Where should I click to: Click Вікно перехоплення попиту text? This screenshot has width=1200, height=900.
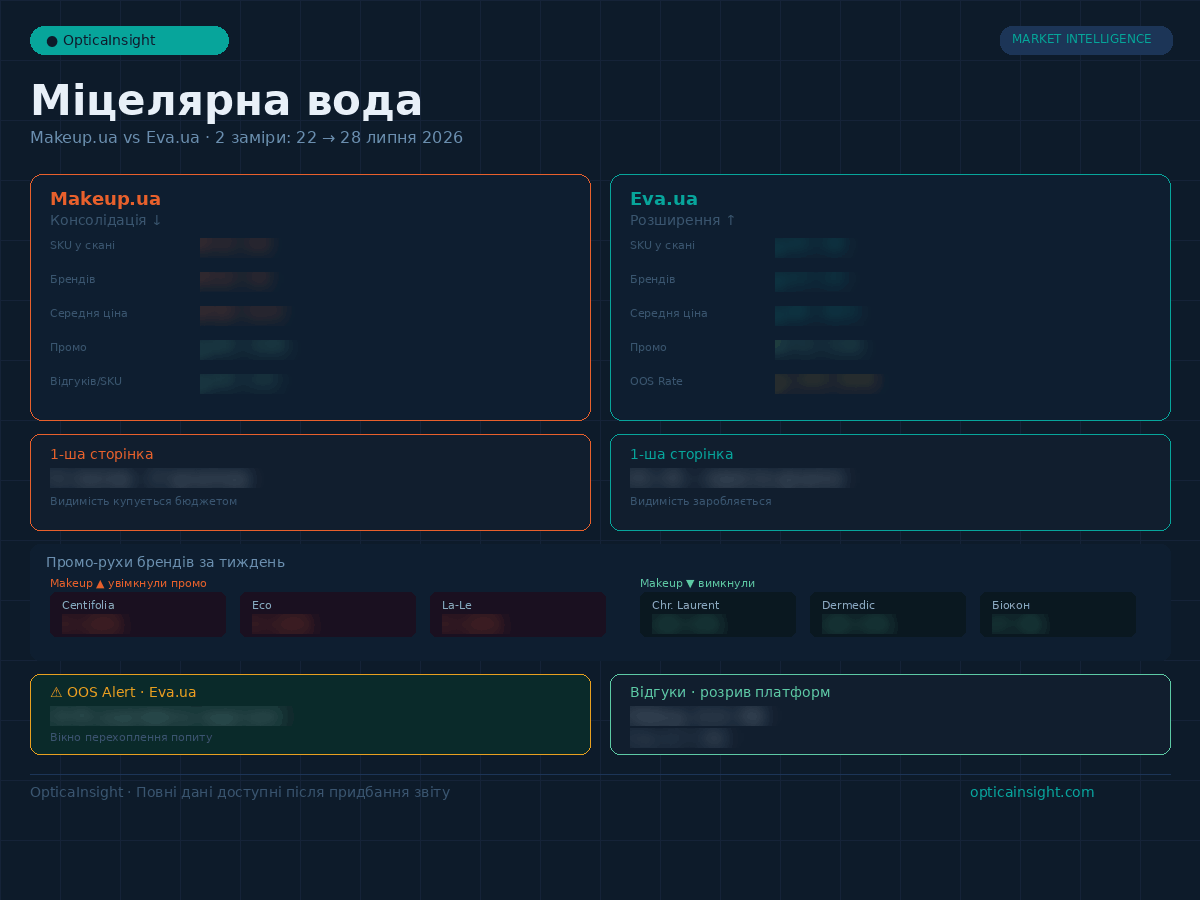pos(131,737)
